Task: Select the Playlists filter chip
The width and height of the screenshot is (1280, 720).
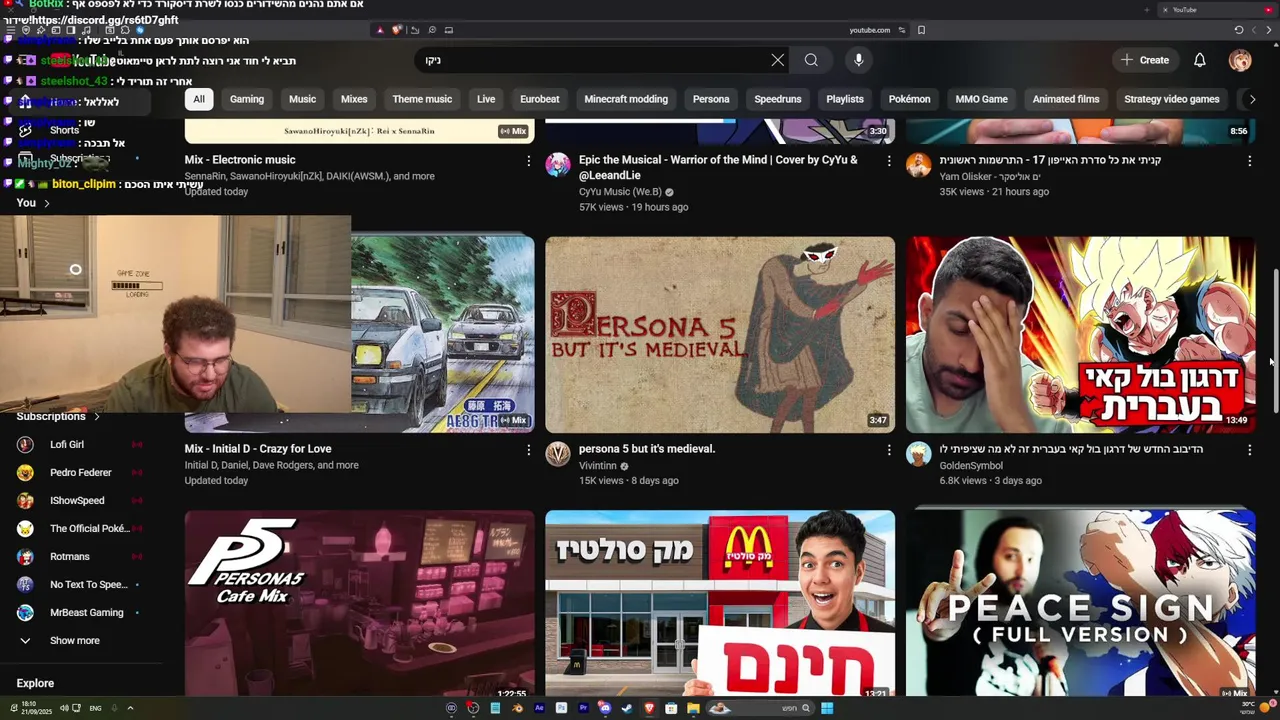Action: point(845,99)
